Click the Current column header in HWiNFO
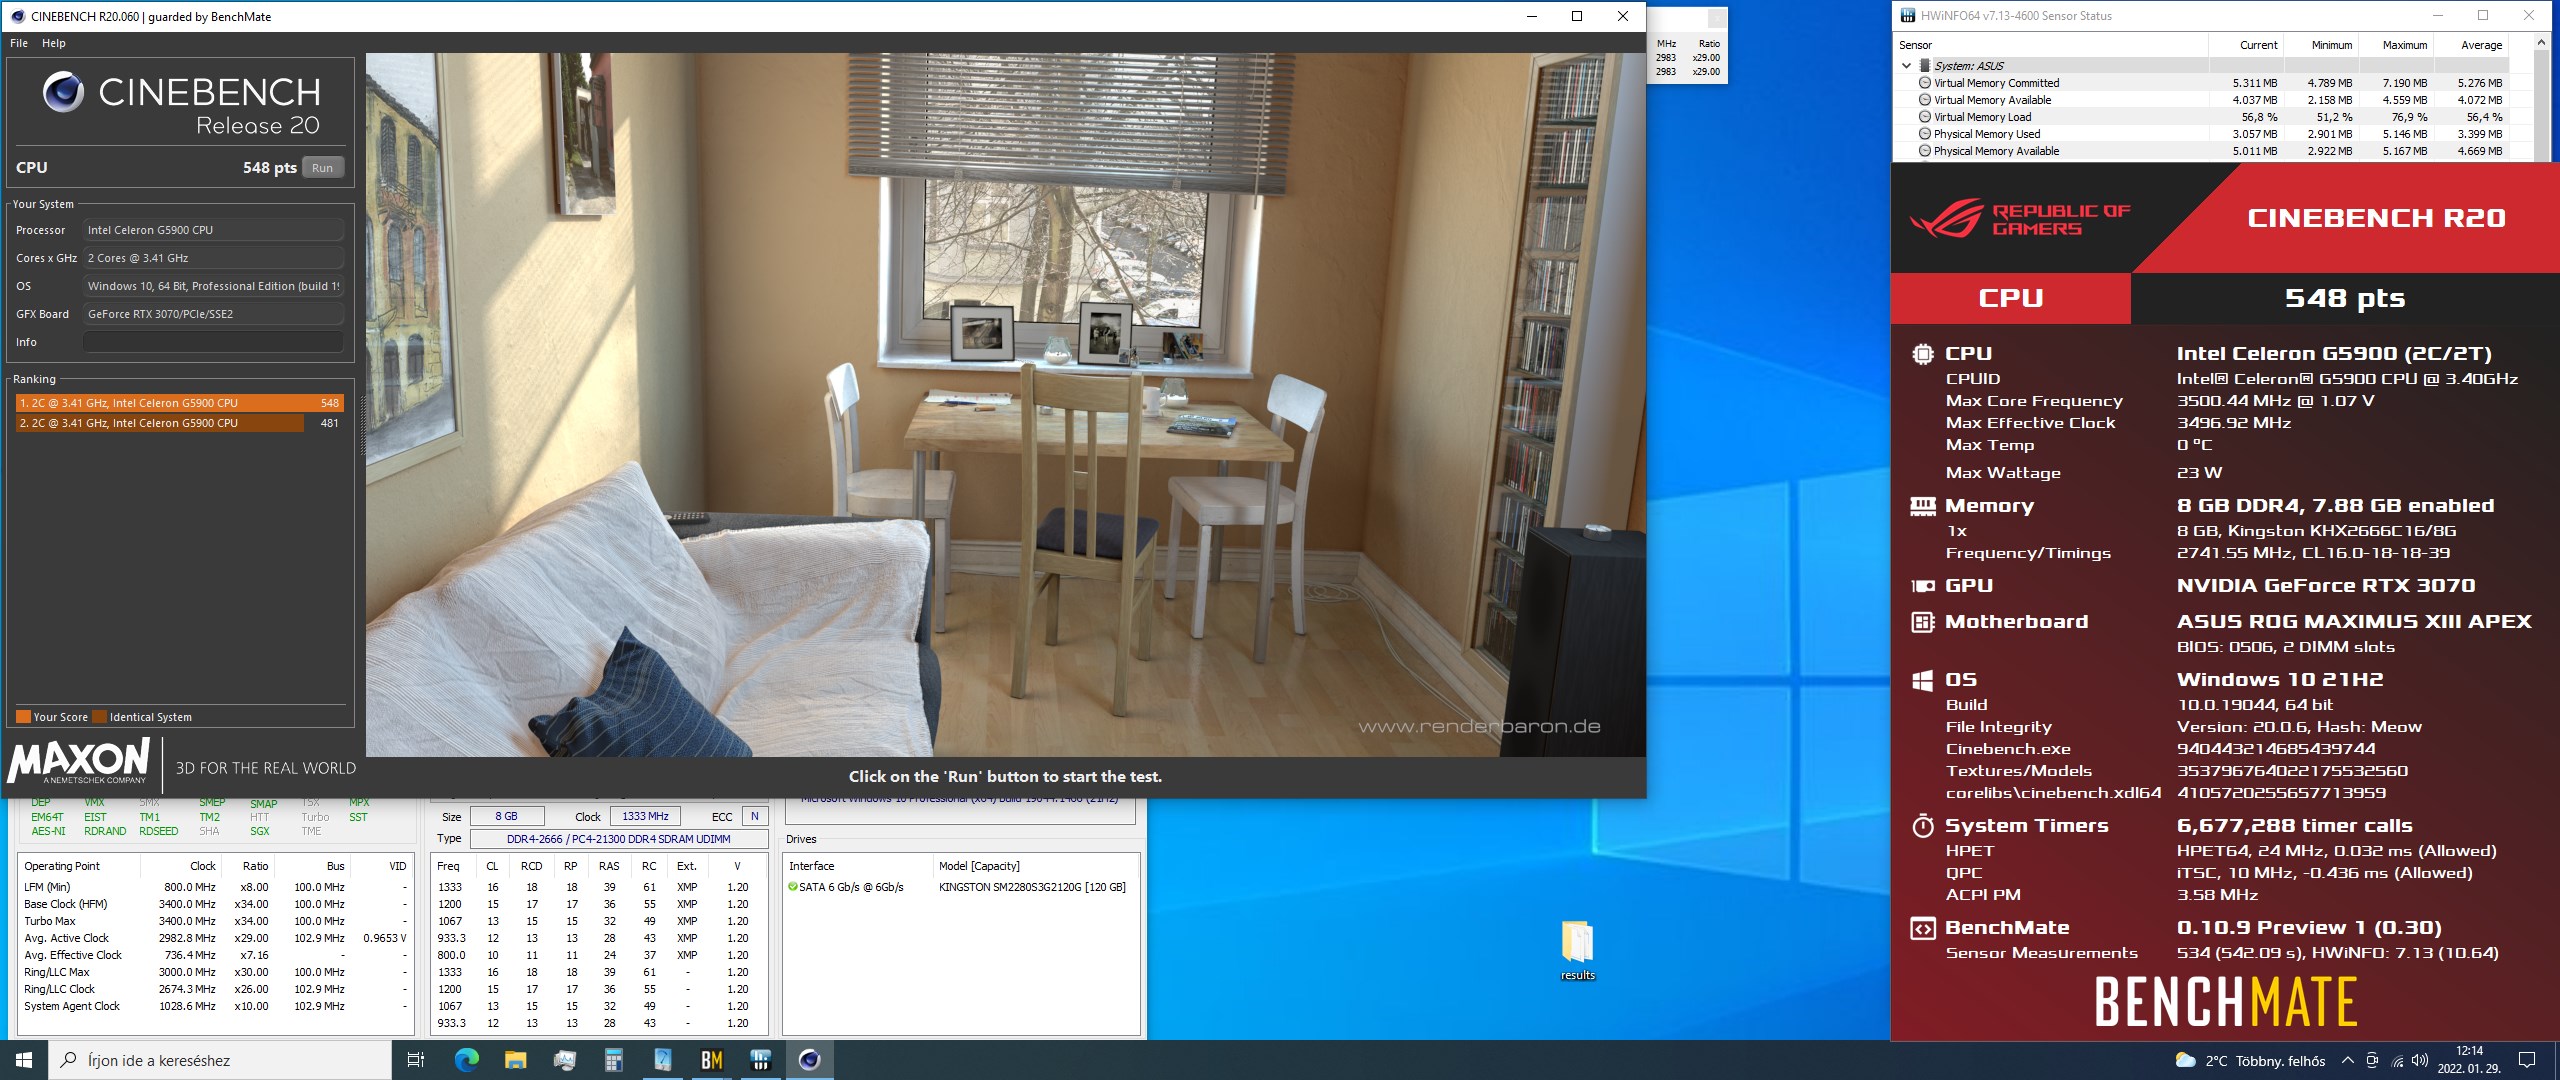Viewport: 2560px width, 1080px height. tap(2247, 45)
